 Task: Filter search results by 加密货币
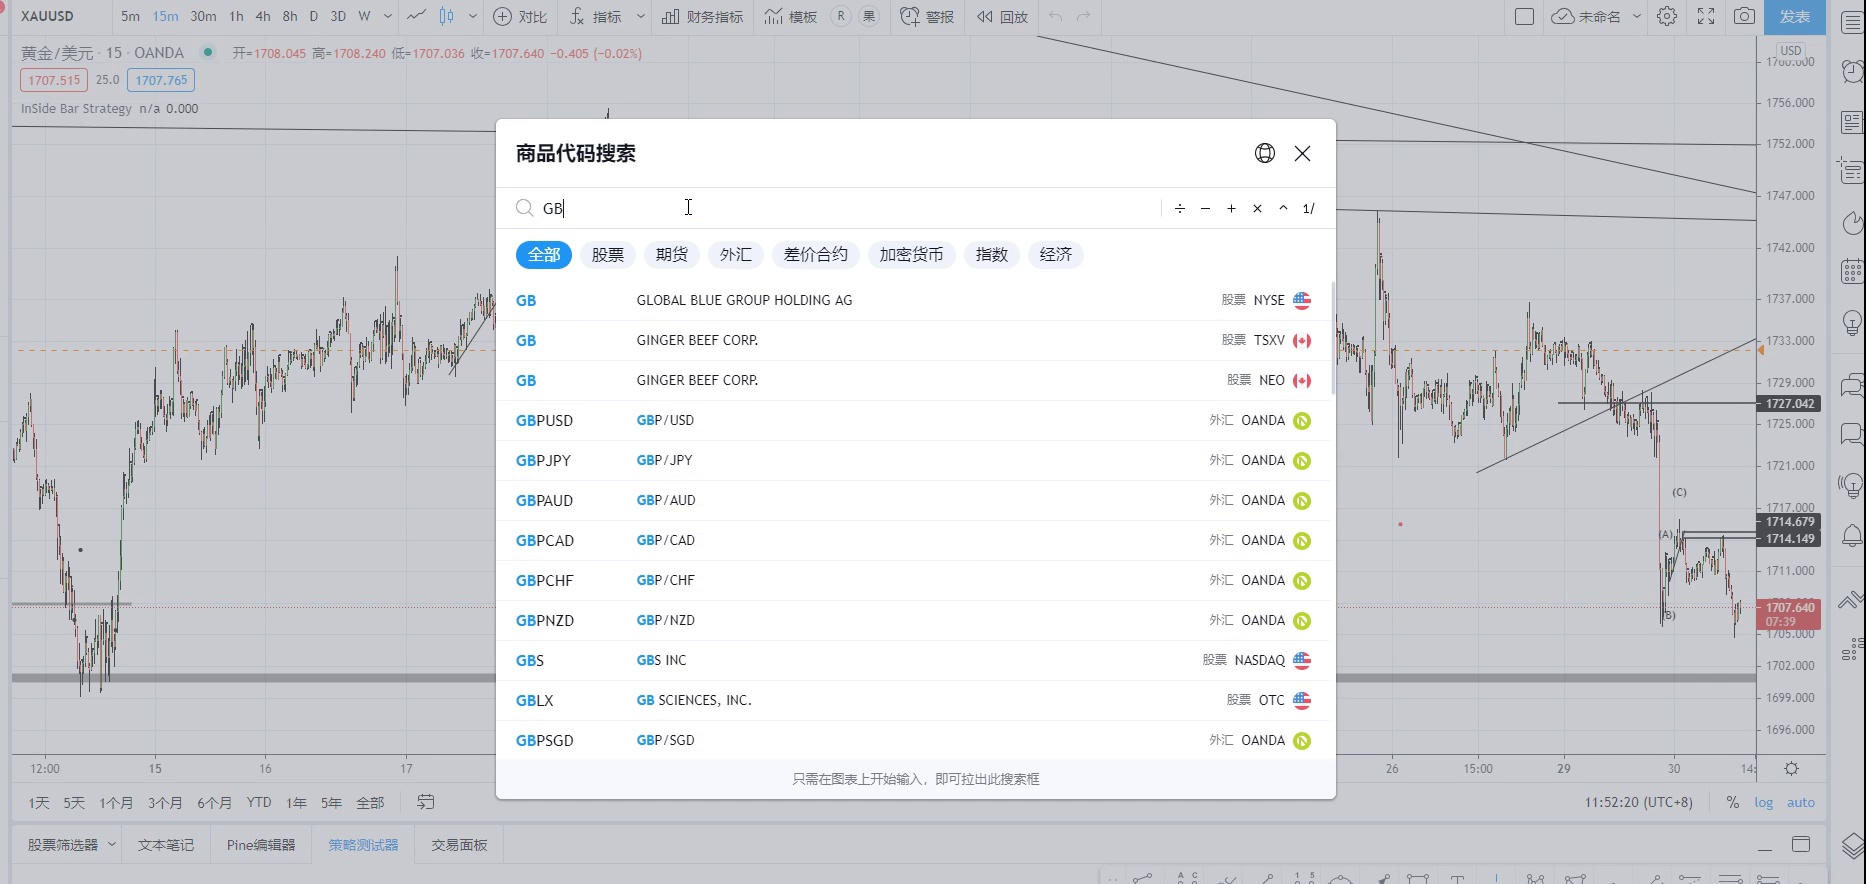[x=912, y=255]
